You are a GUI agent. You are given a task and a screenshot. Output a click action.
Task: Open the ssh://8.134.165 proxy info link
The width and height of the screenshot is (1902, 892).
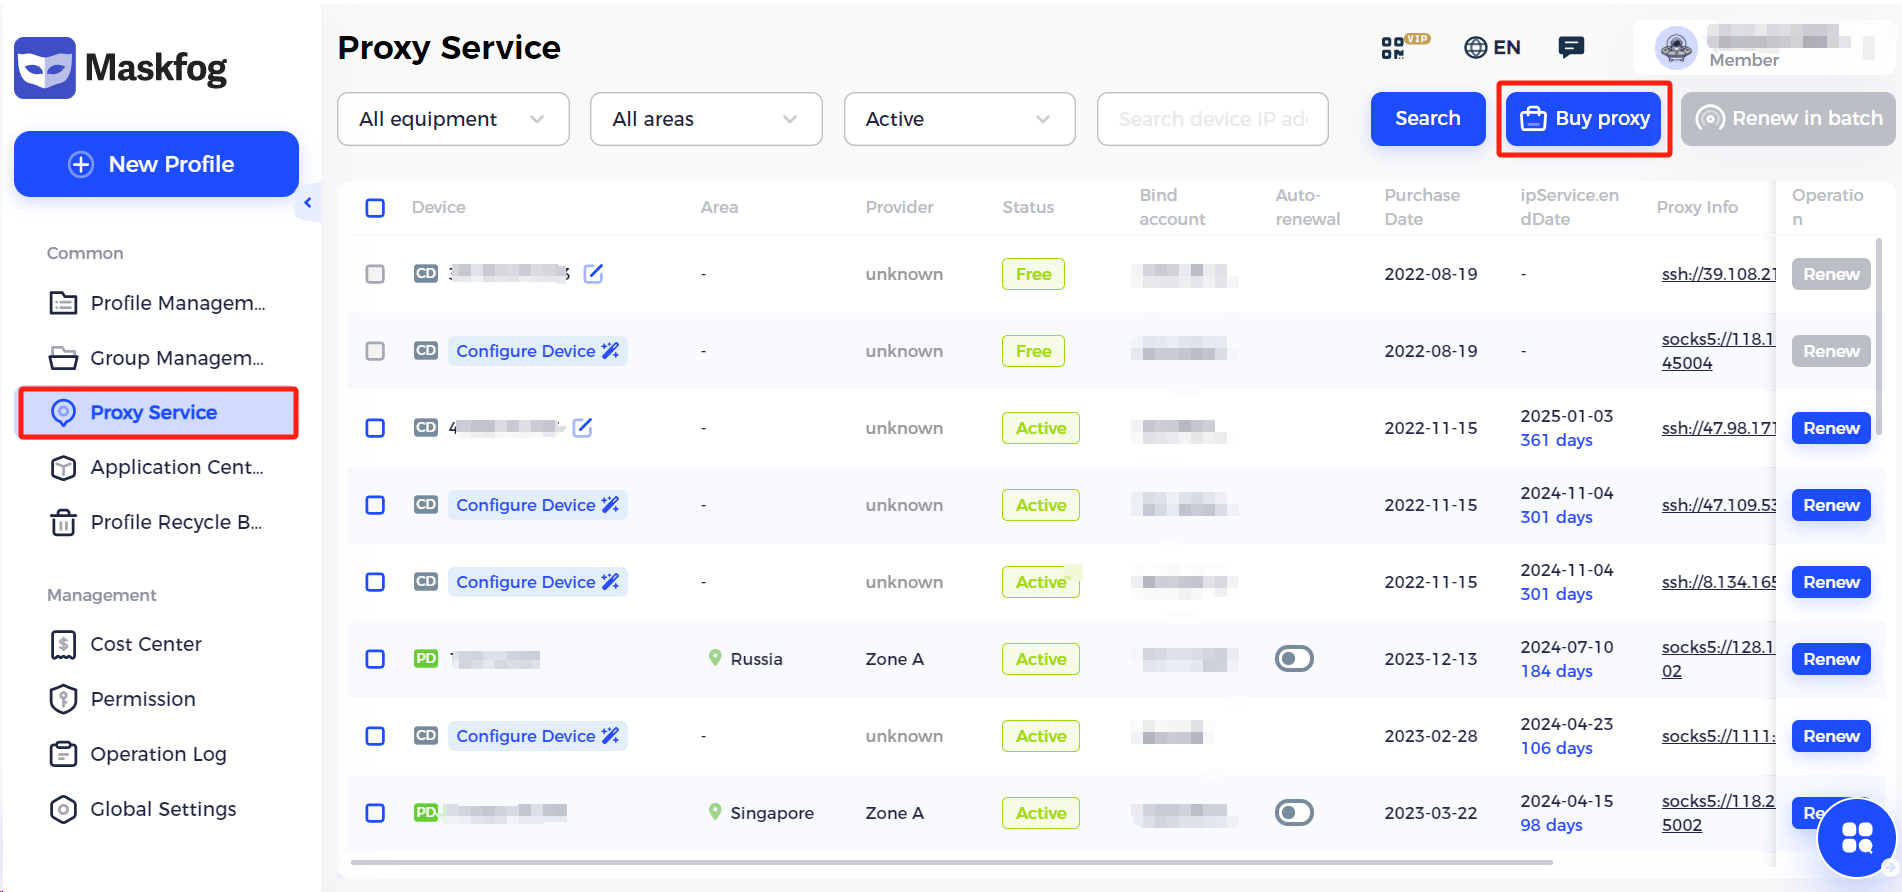1718,582
